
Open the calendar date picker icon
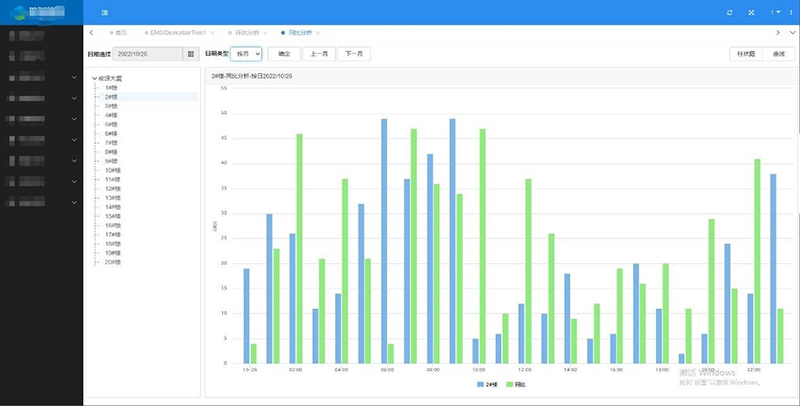coord(191,54)
